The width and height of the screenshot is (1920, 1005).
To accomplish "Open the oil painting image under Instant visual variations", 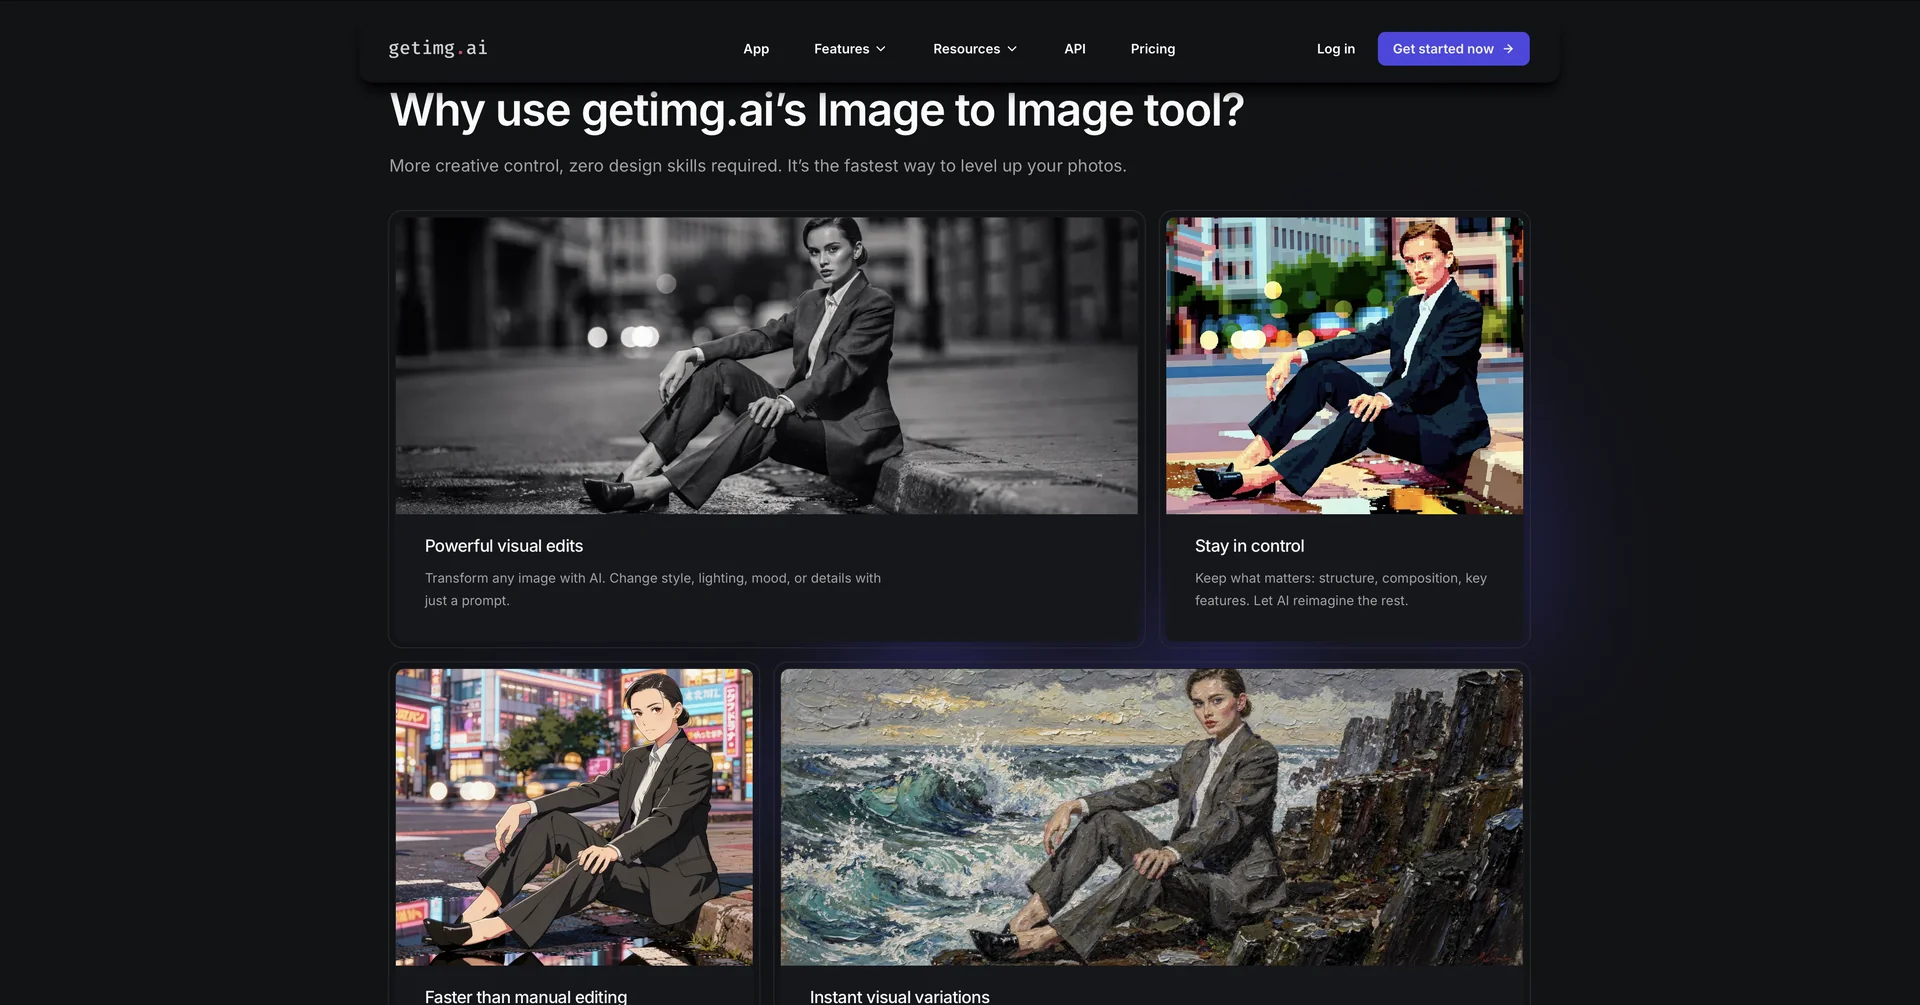I will coord(1151,816).
